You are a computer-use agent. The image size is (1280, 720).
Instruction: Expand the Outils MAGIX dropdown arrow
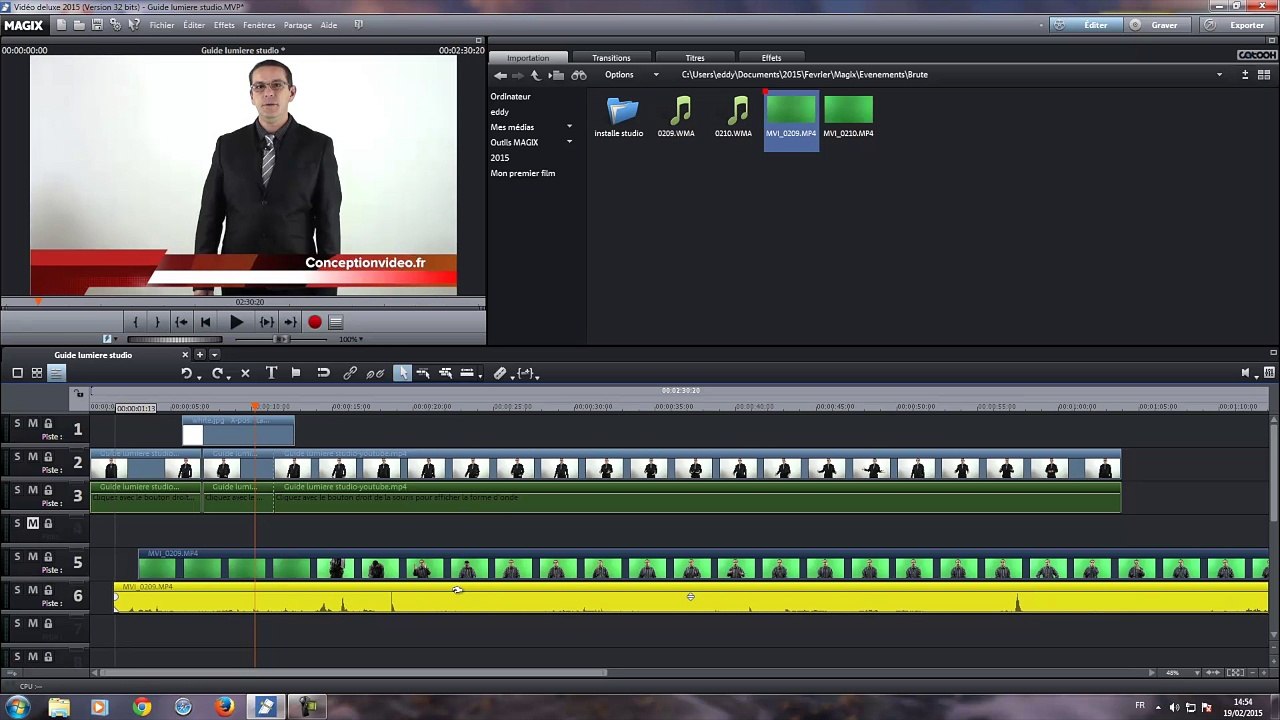[x=569, y=142]
